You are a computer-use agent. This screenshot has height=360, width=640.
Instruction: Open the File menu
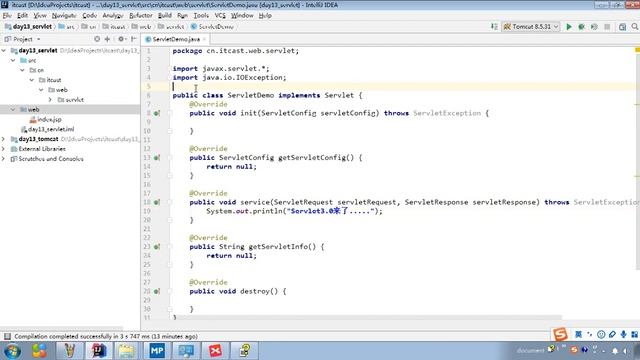click(x=7, y=16)
